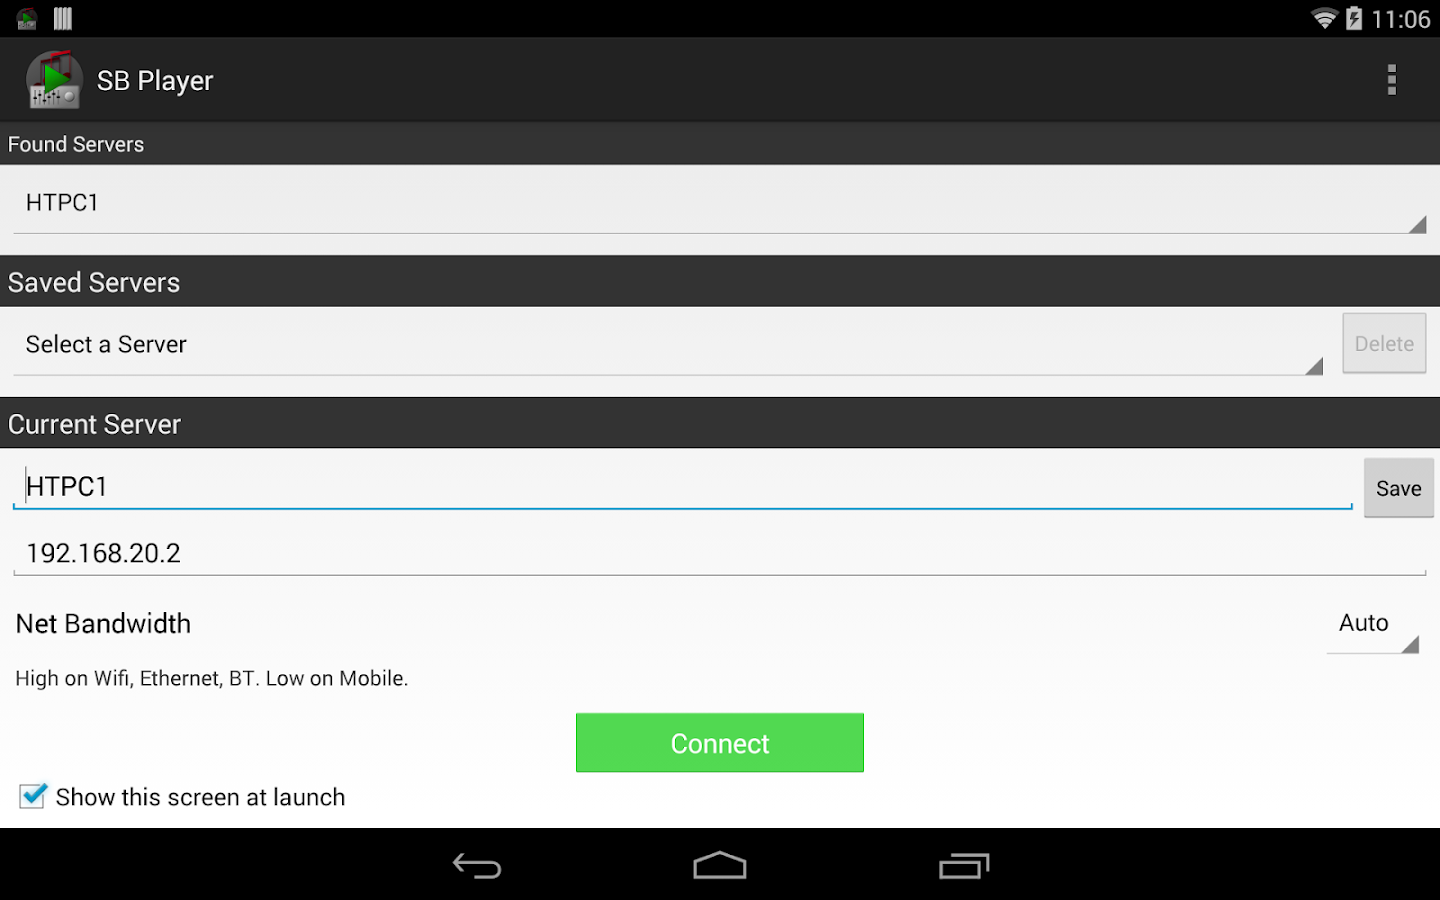Open the three-dot overflow menu
This screenshot has width=1440, height=900.
(1391, 80)
